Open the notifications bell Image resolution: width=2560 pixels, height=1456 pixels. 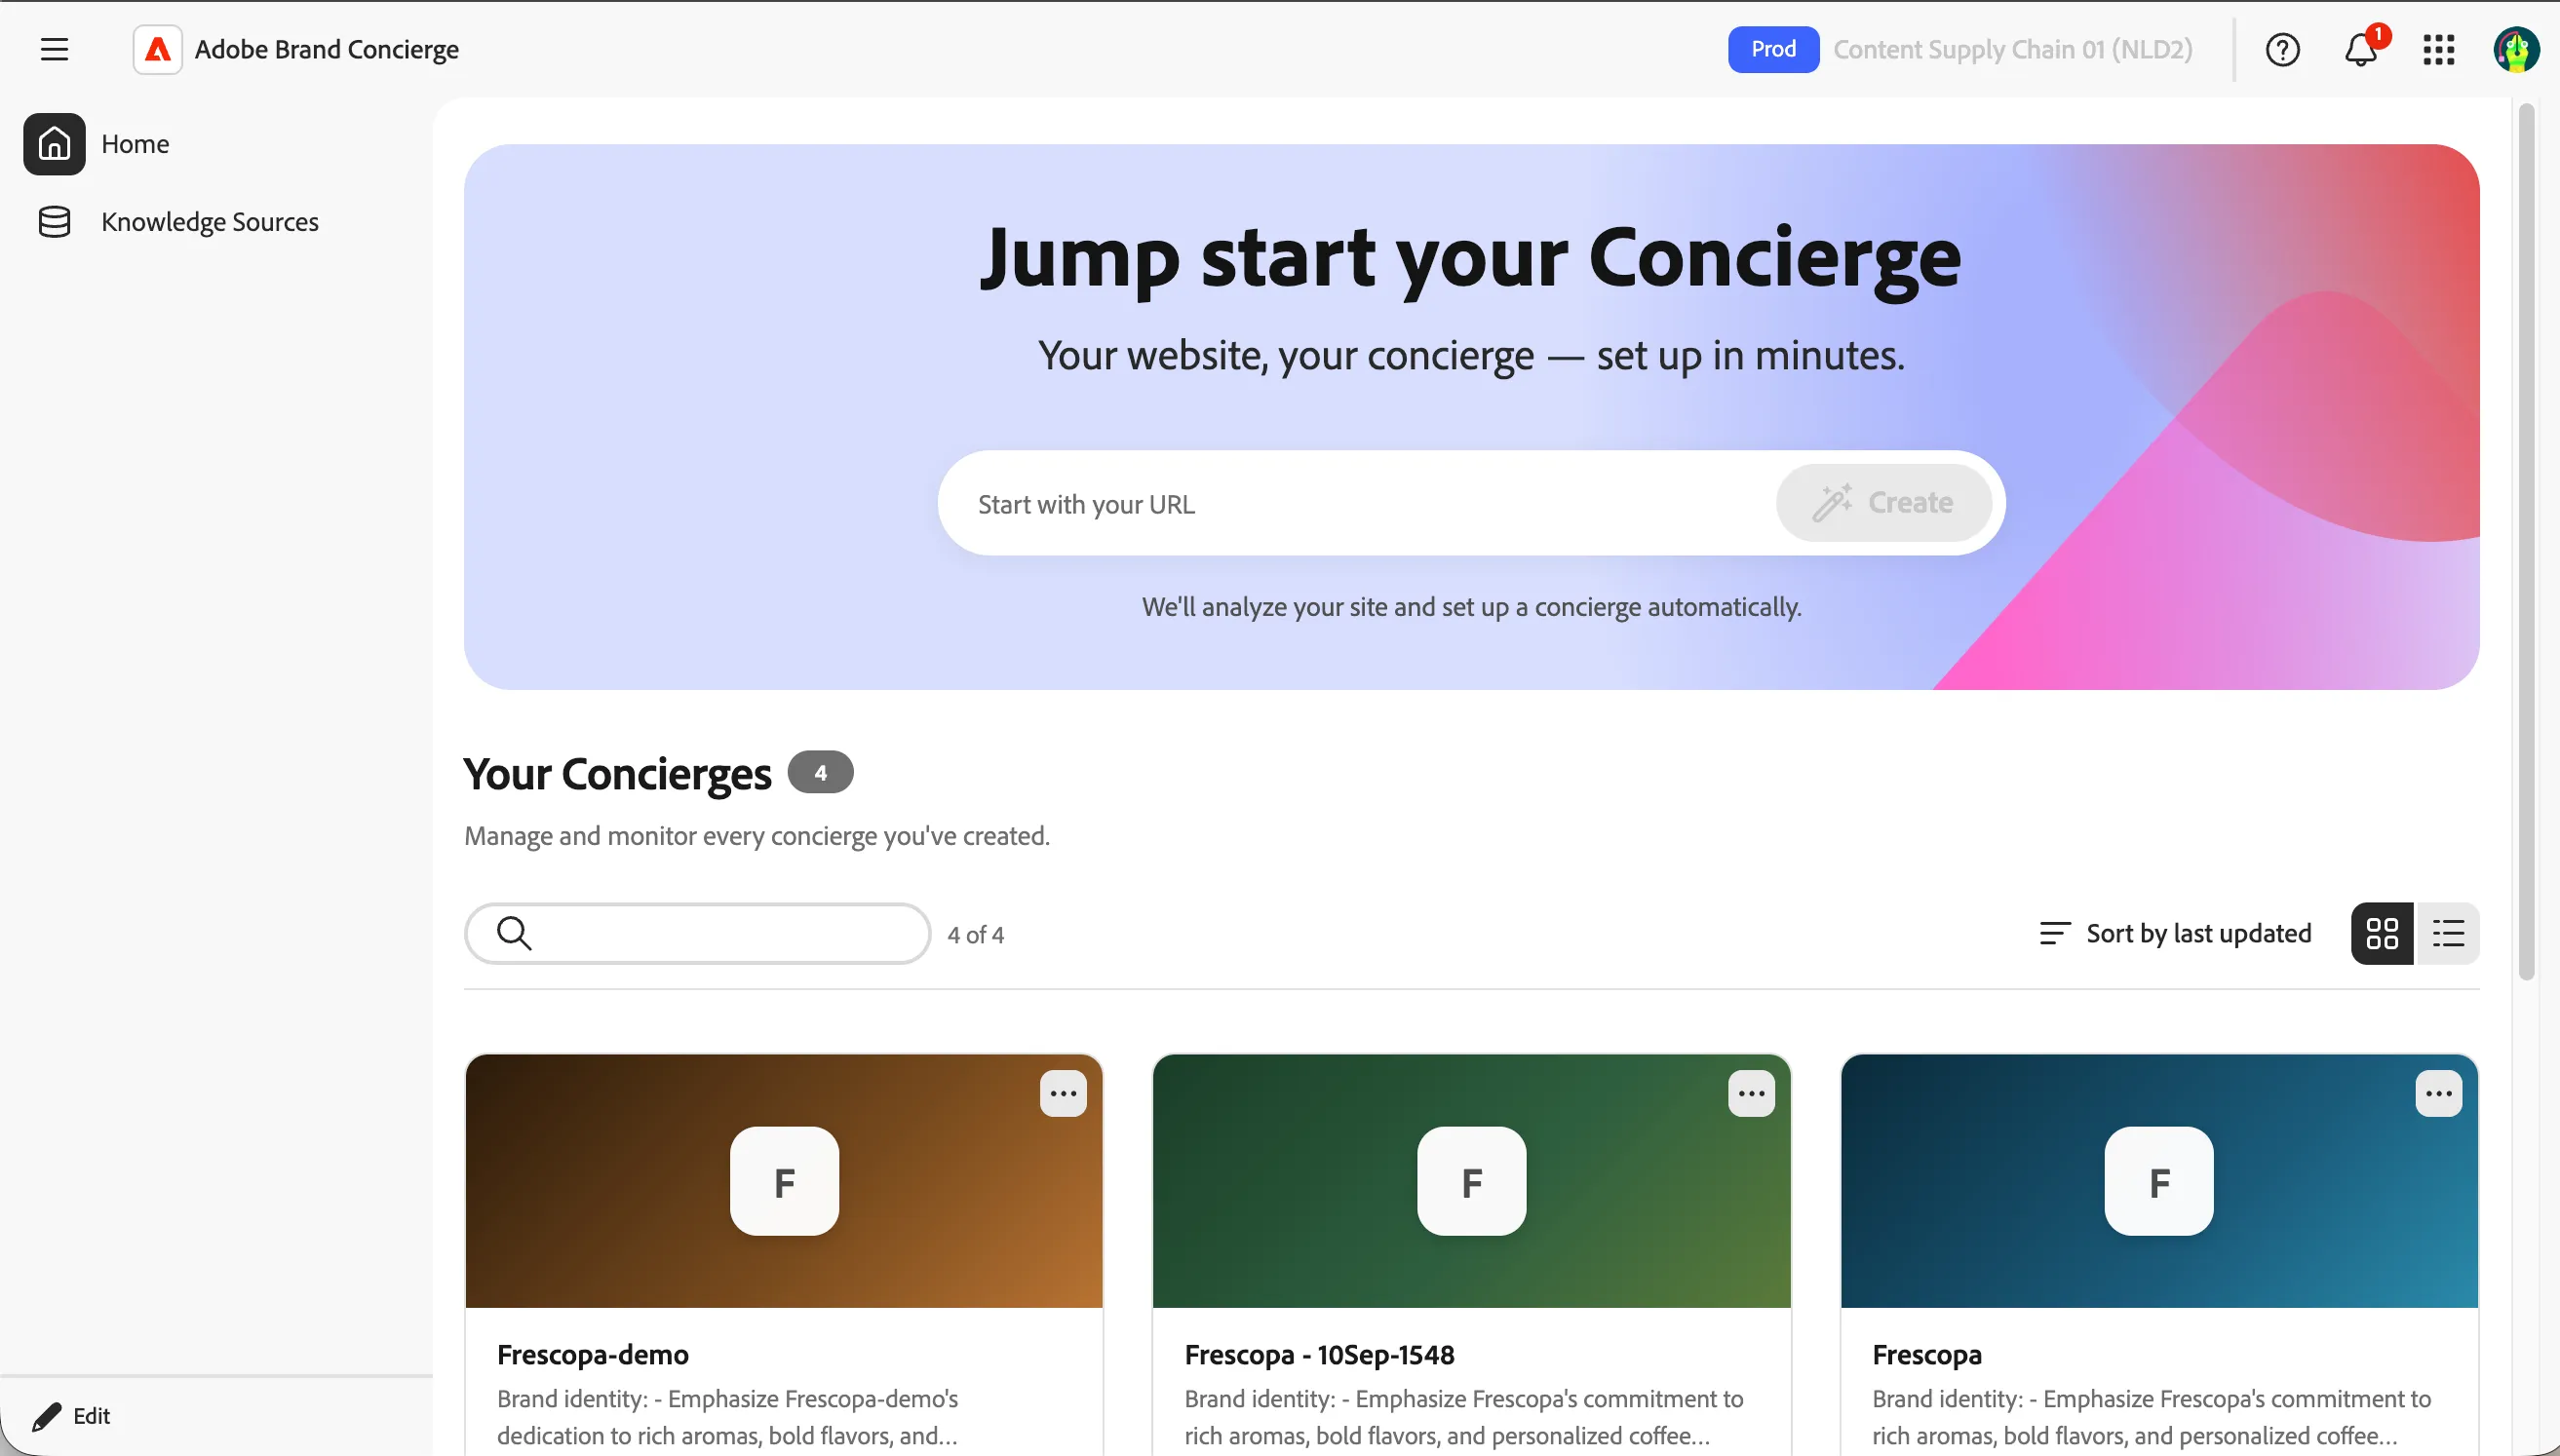(2361, 49)
